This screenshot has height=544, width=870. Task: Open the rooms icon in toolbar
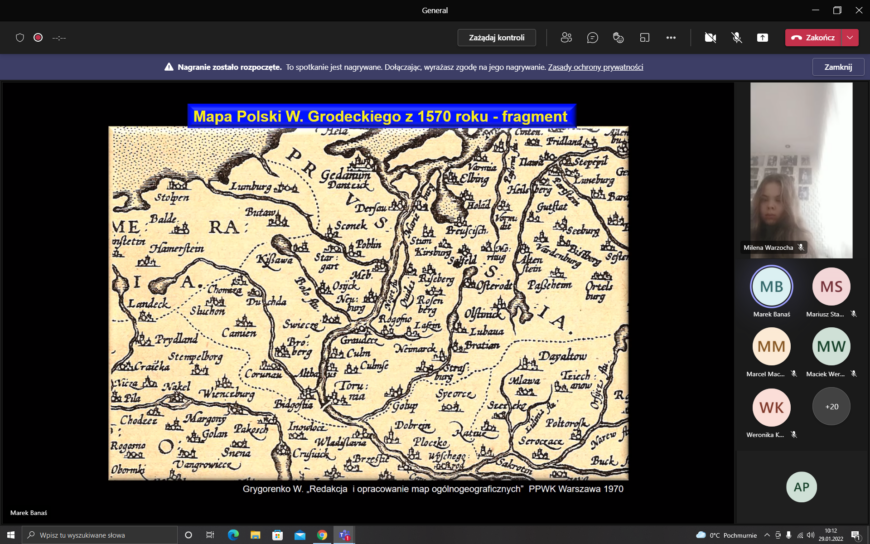pyautogui.click(x=644, y=38)
